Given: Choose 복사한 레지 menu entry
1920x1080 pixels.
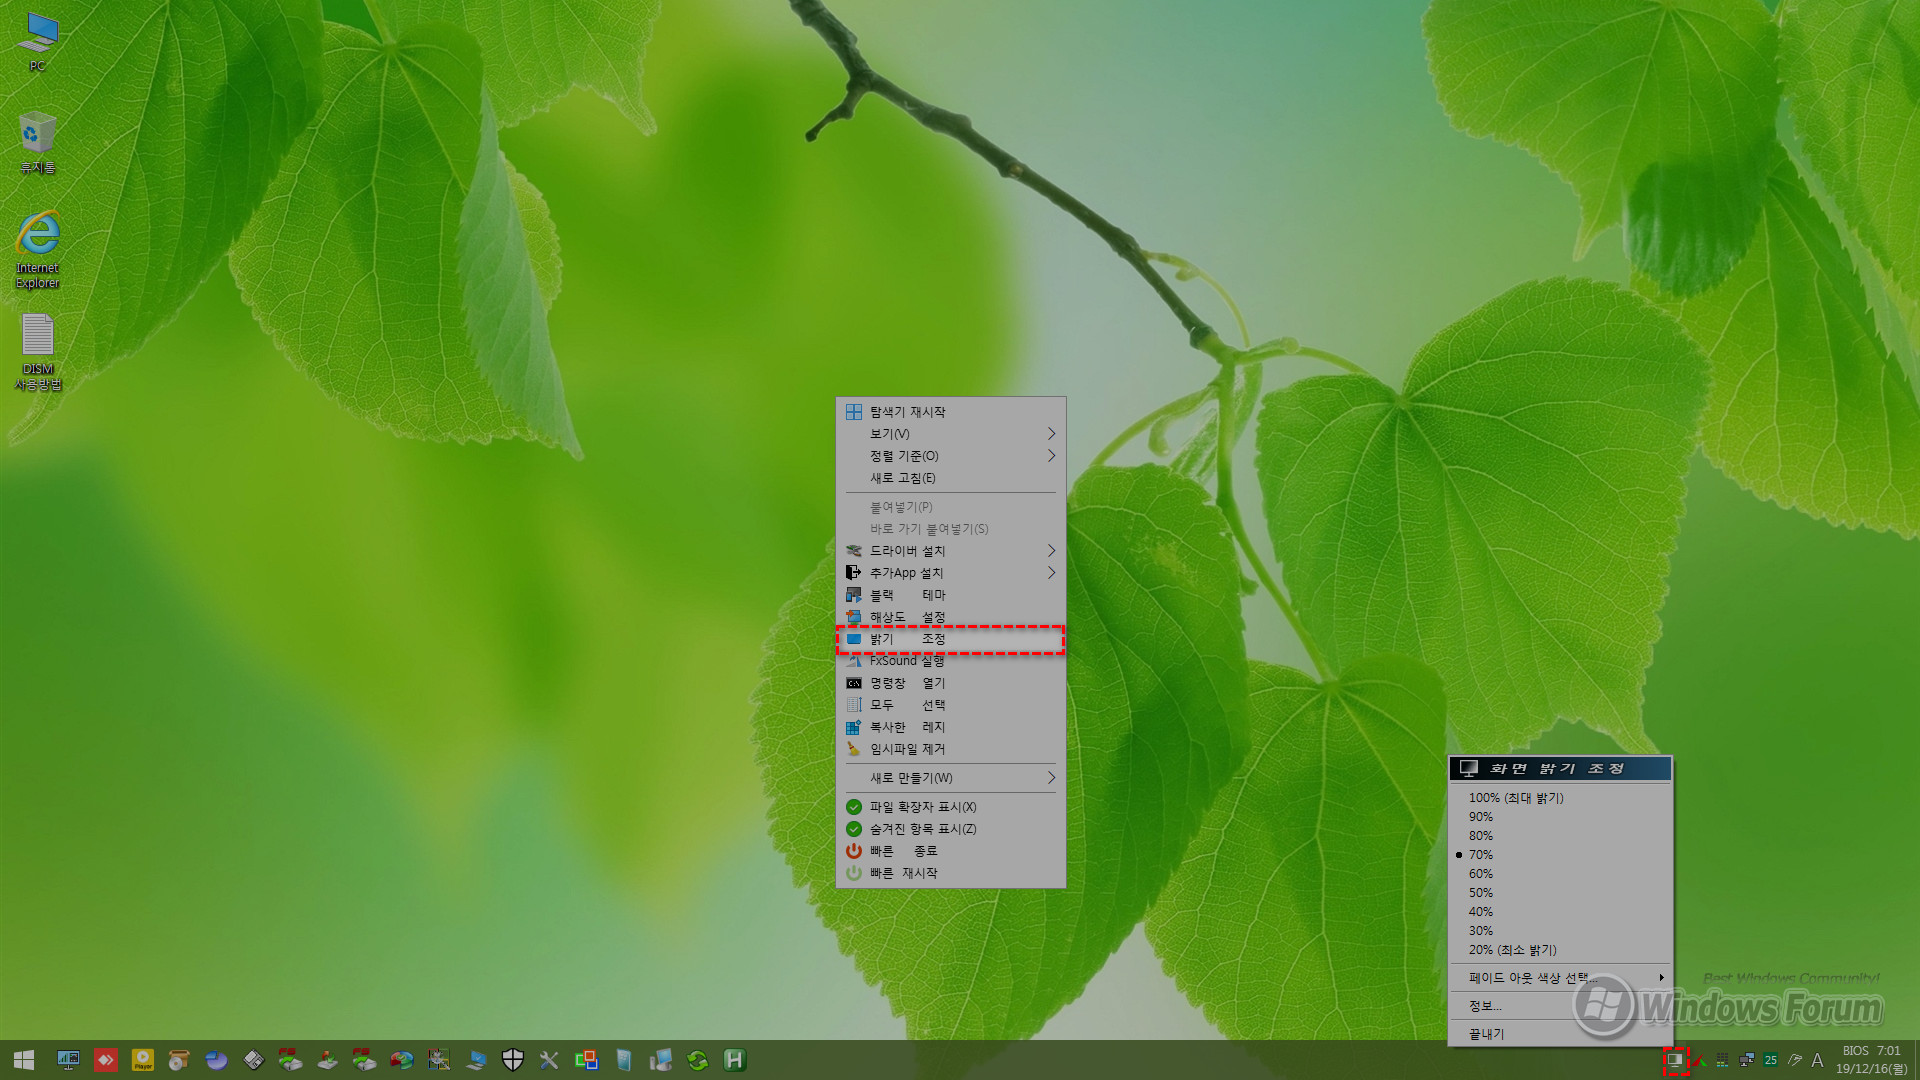Looking at the screenshot, I should [951, 727].
